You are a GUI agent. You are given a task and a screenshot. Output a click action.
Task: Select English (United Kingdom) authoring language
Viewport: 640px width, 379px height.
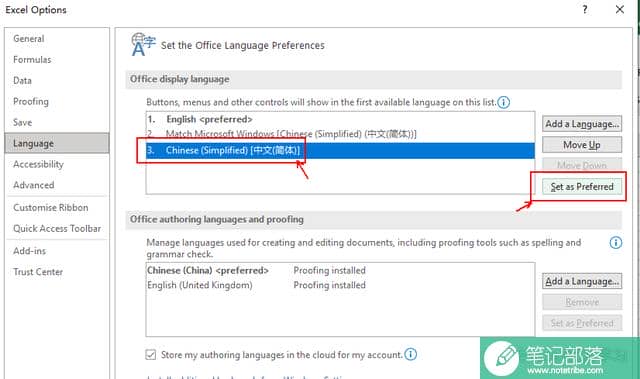[x=200, y=285]
